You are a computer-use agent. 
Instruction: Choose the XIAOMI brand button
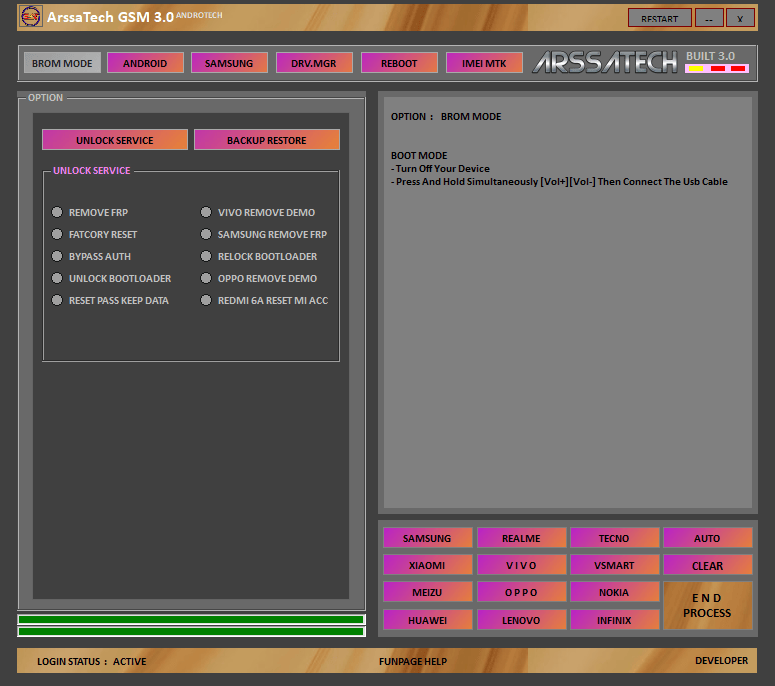(x=427, y=565)
